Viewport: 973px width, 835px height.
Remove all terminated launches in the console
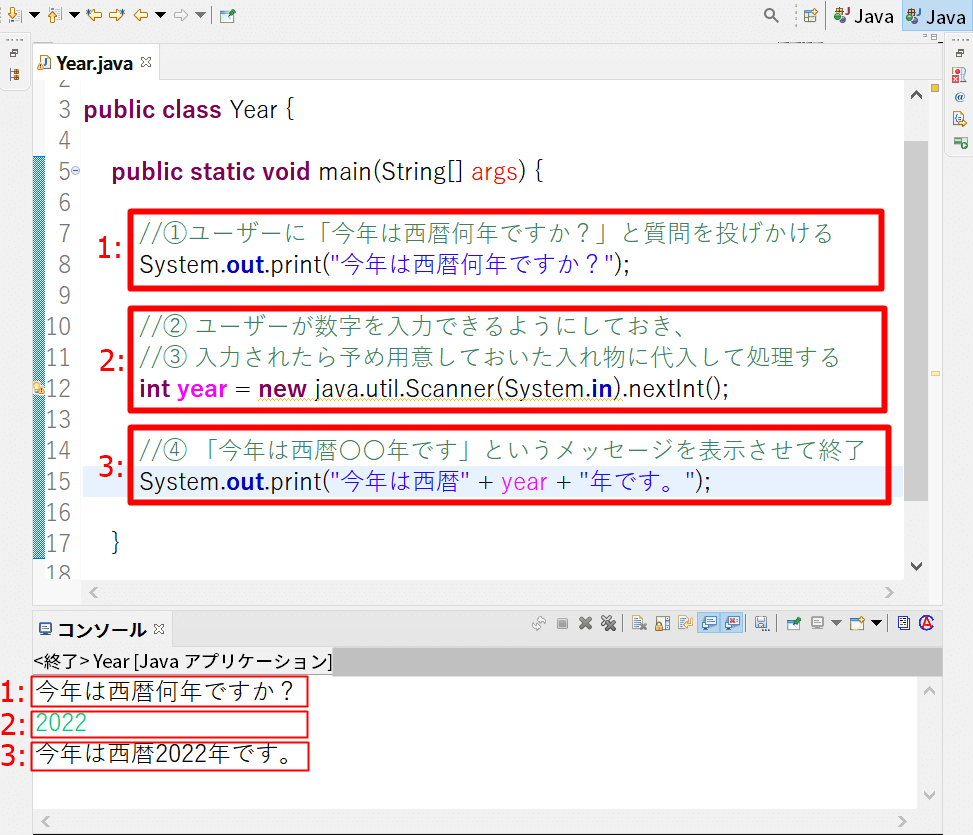pos(608,623)
